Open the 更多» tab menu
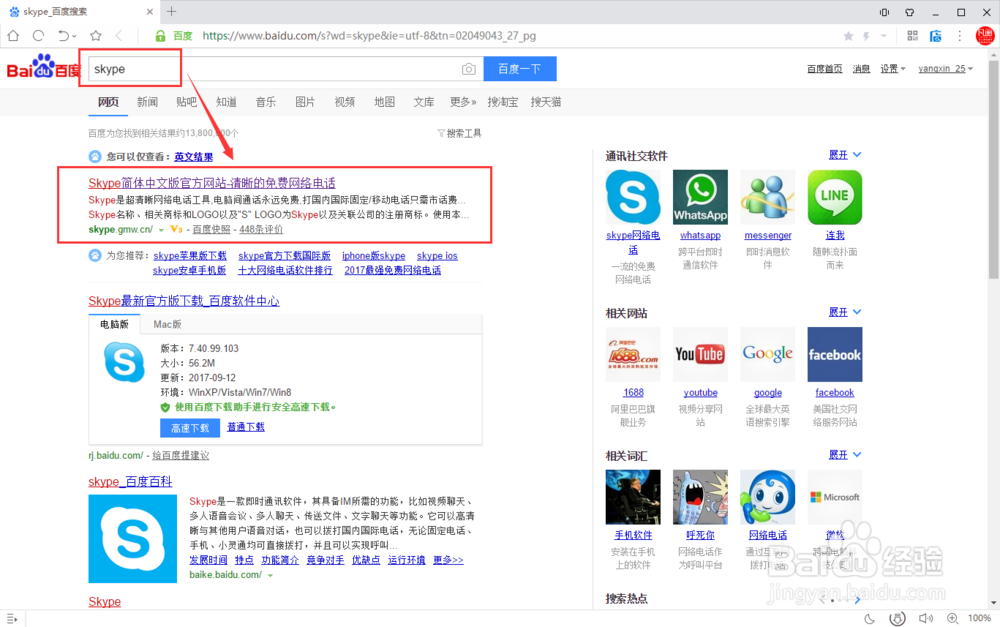 (463, 102)
